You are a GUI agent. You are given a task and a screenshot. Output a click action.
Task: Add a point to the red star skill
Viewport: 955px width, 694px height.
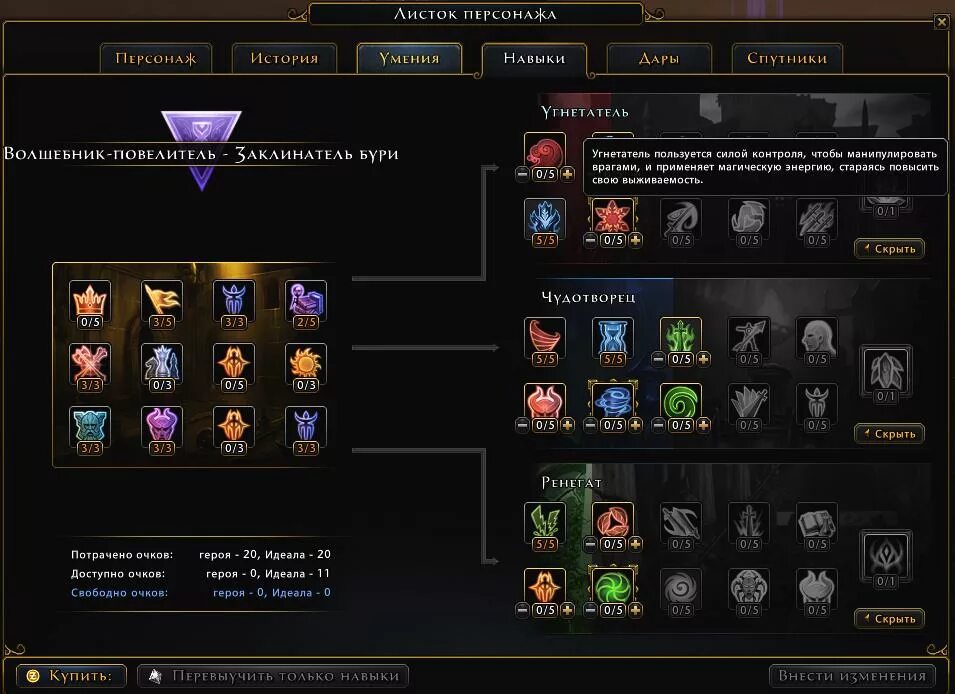pos(635,240)
